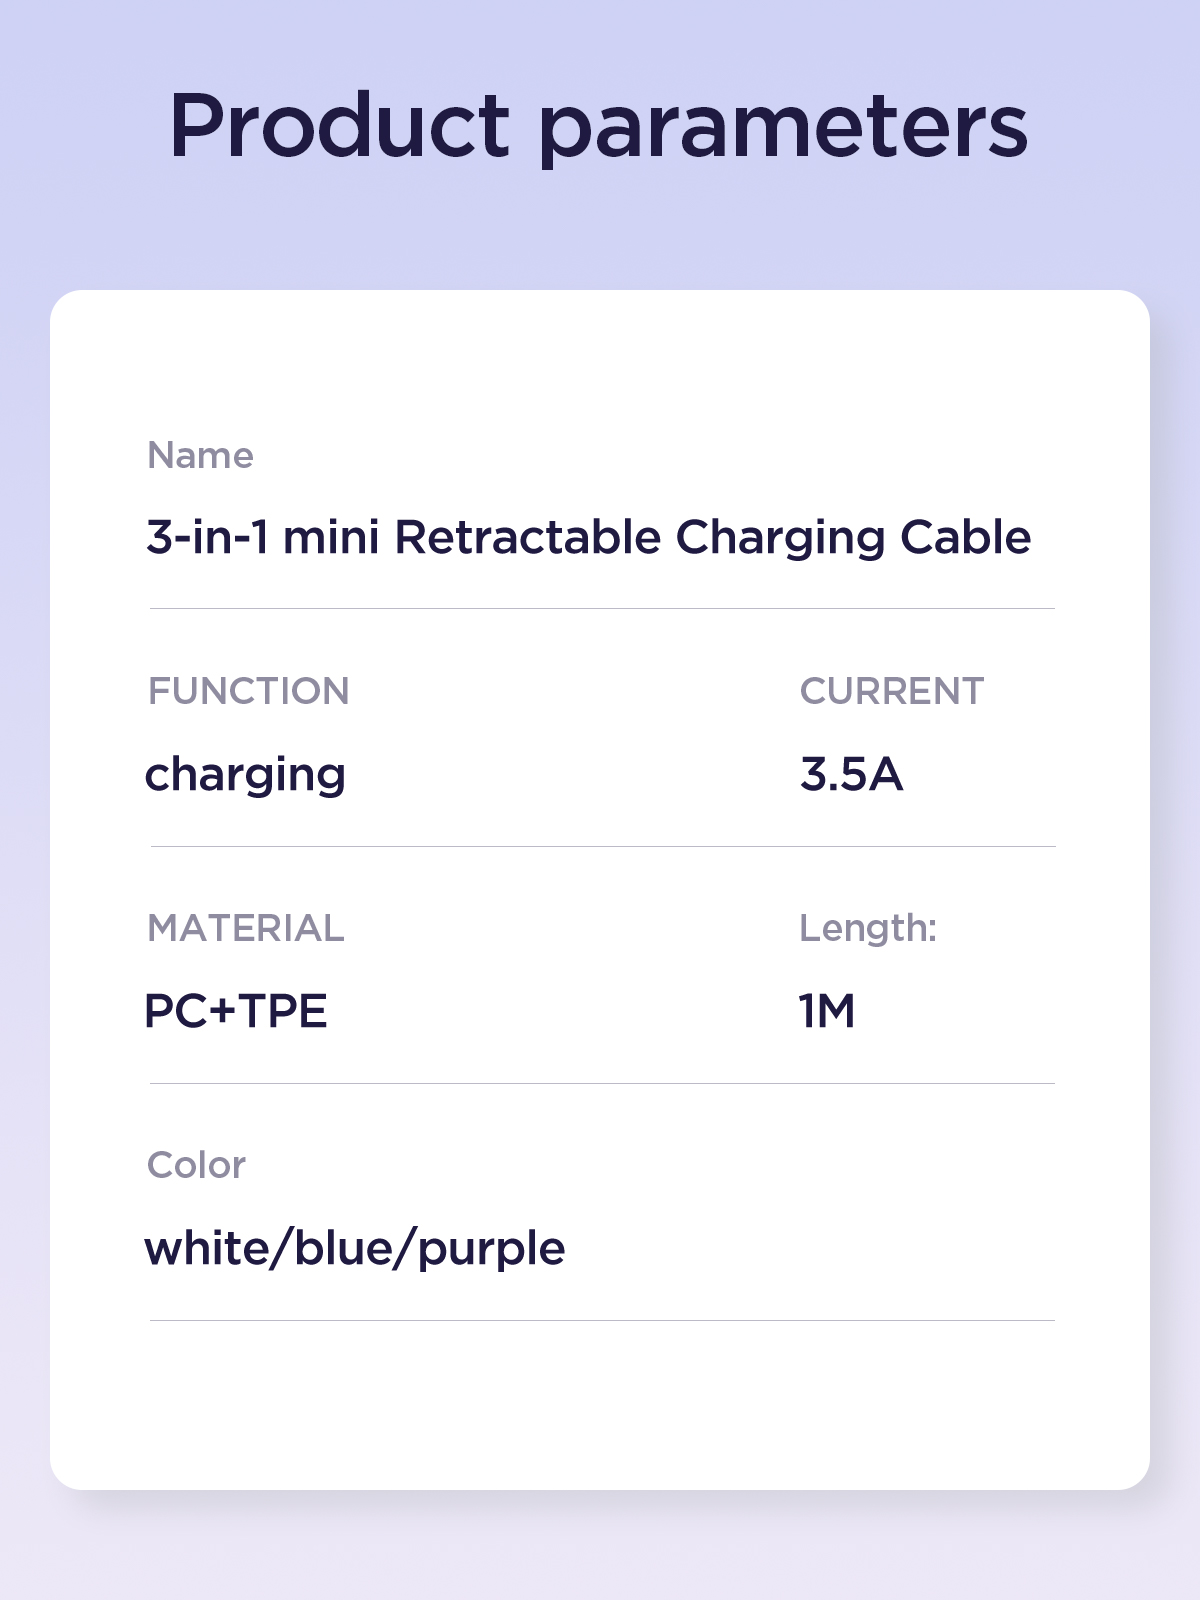The image size is (1200, 1600).
Task: Click the MATERIAL label
Action: 245,928
